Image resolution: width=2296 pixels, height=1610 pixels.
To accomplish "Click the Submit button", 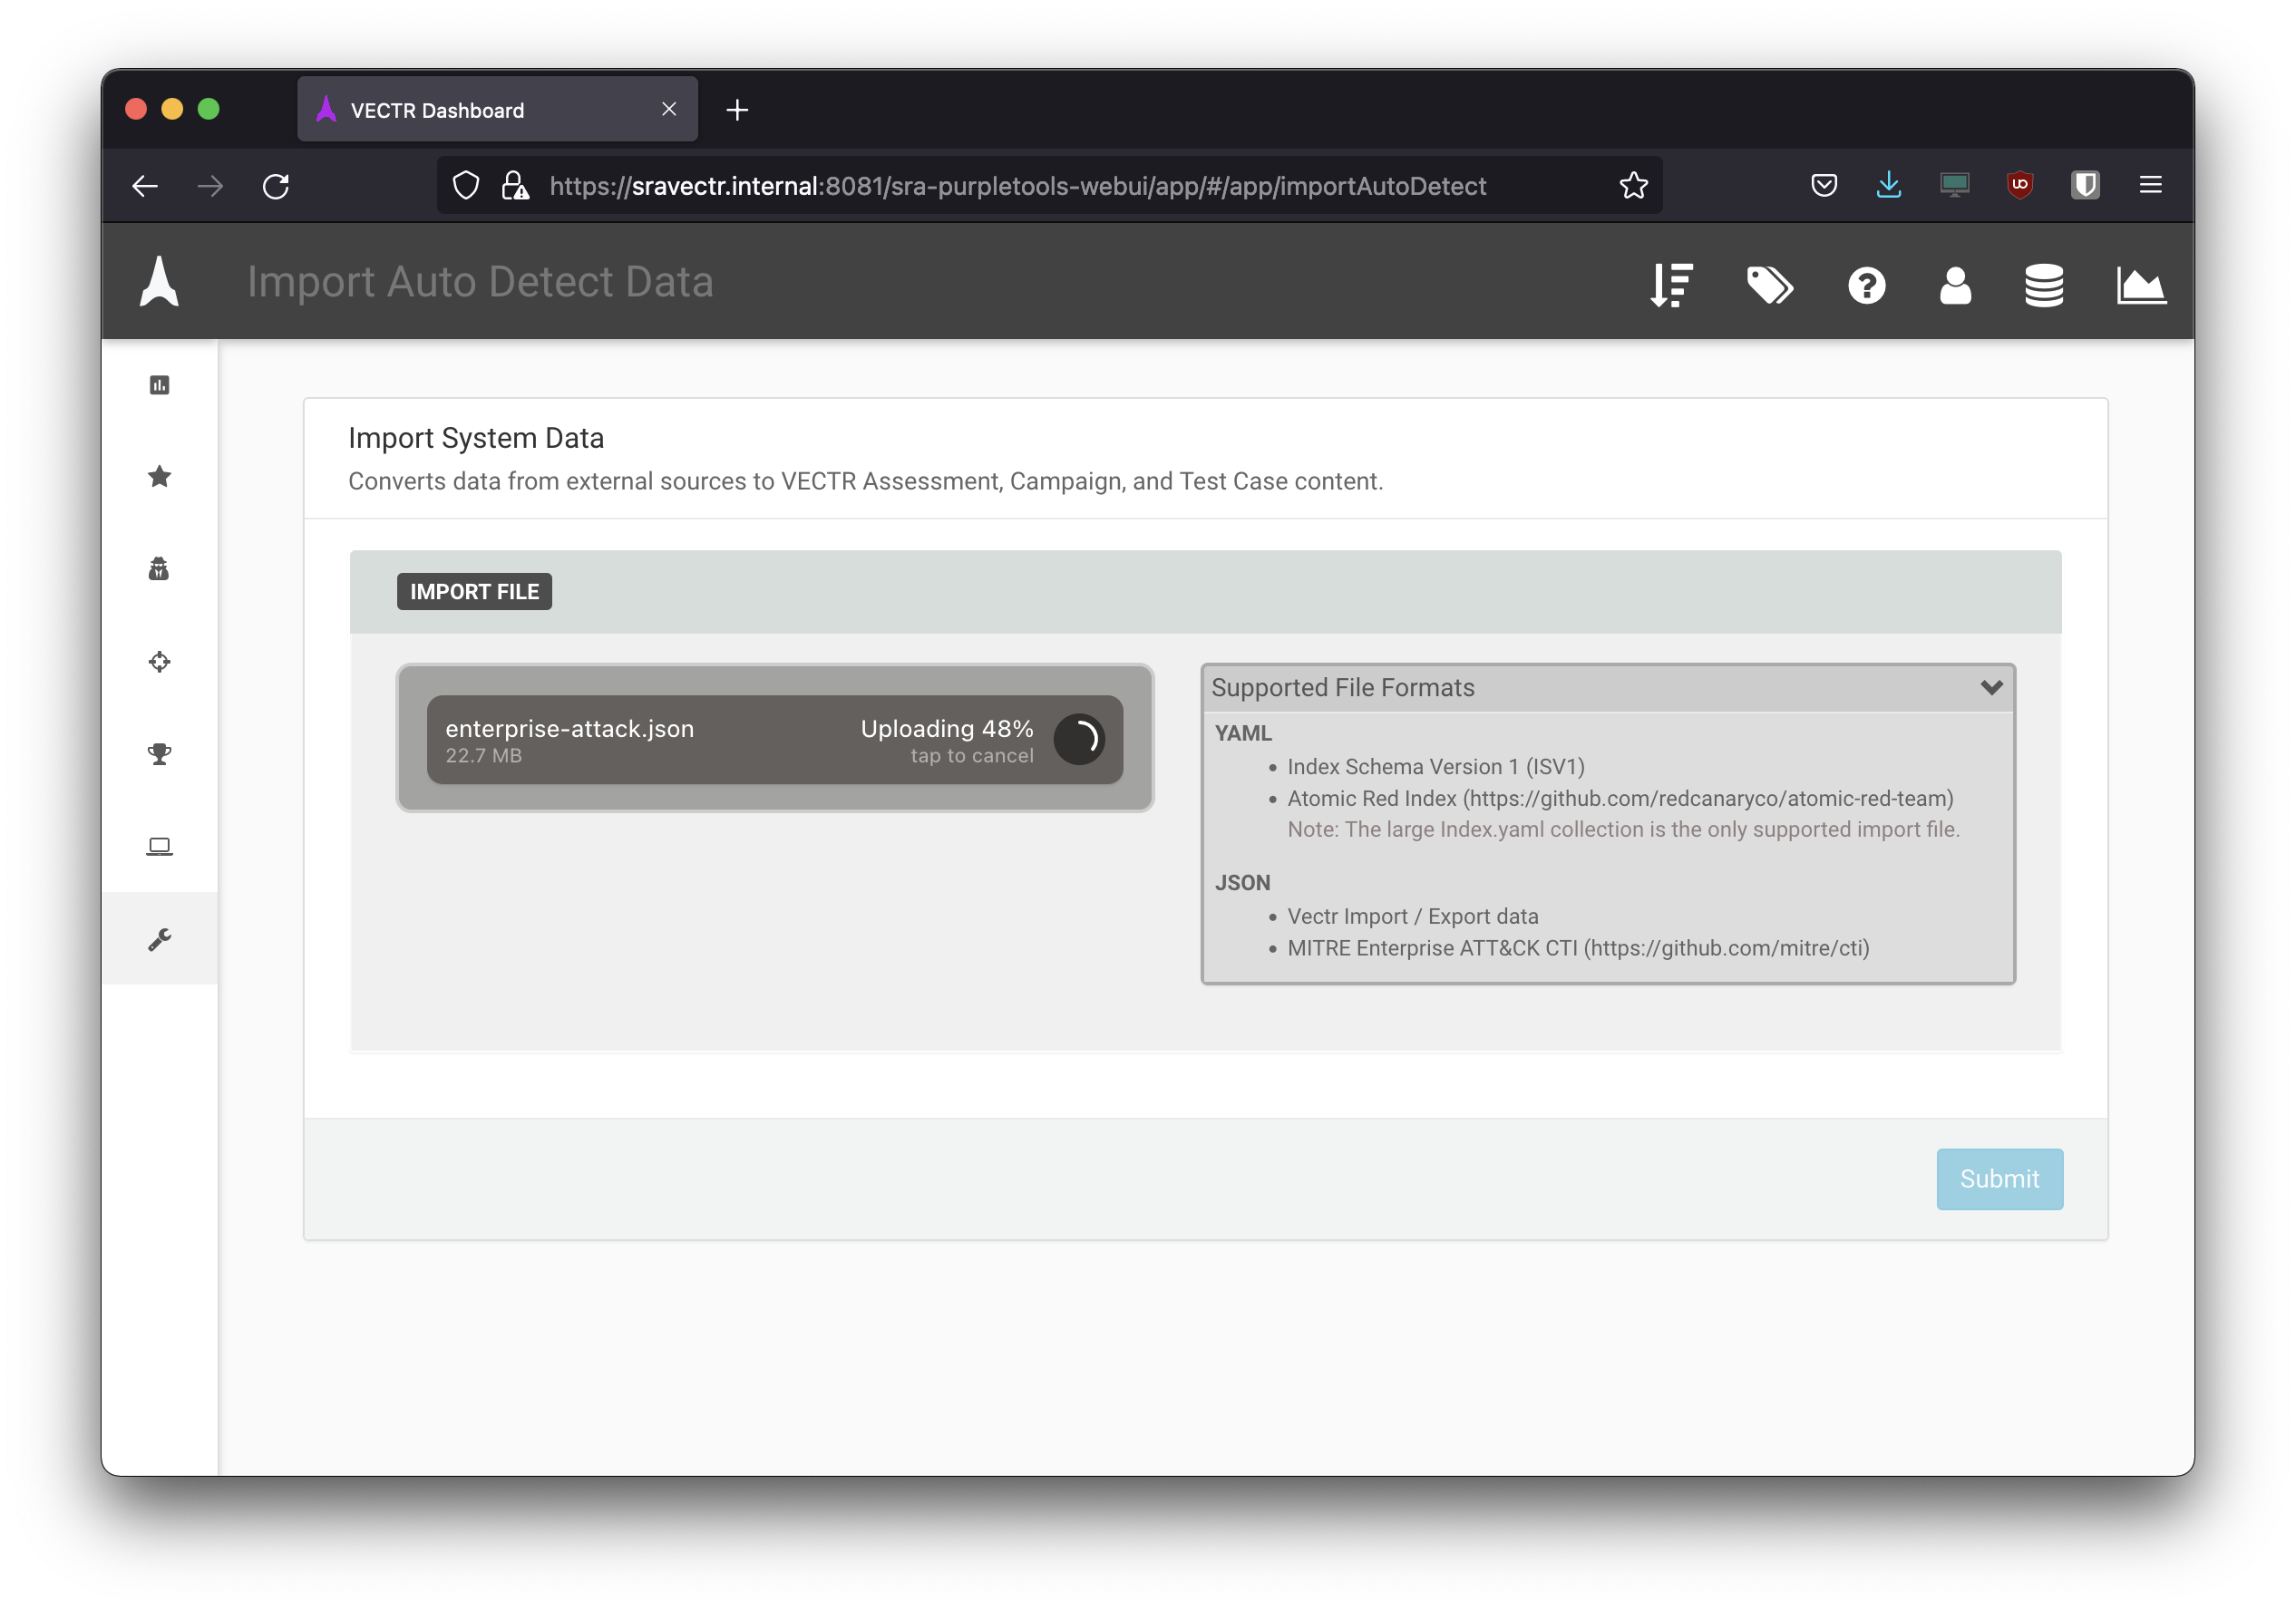I will click(x=1999, y=1179).
